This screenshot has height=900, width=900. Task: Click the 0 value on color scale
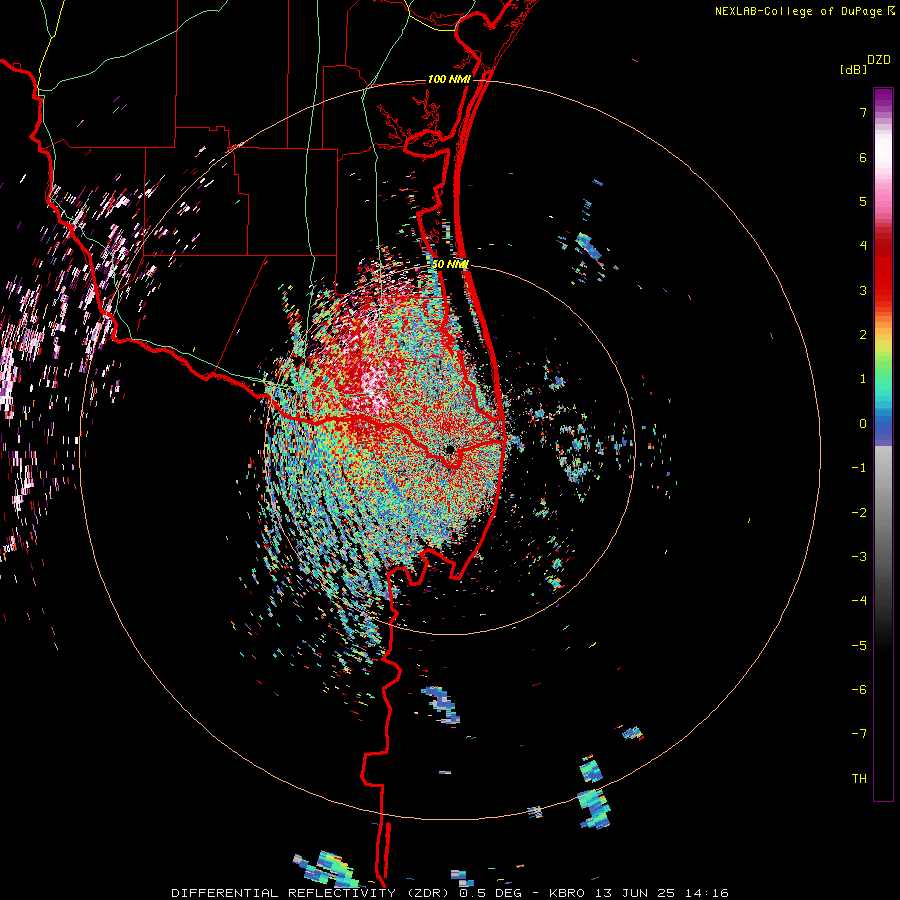click(863, 424)
